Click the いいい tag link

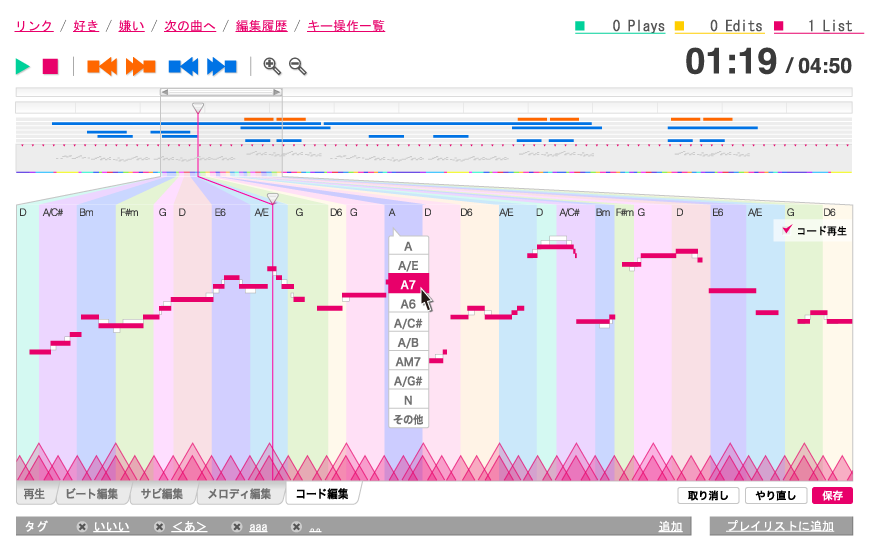pyautogui.click(x=111, y=527)
